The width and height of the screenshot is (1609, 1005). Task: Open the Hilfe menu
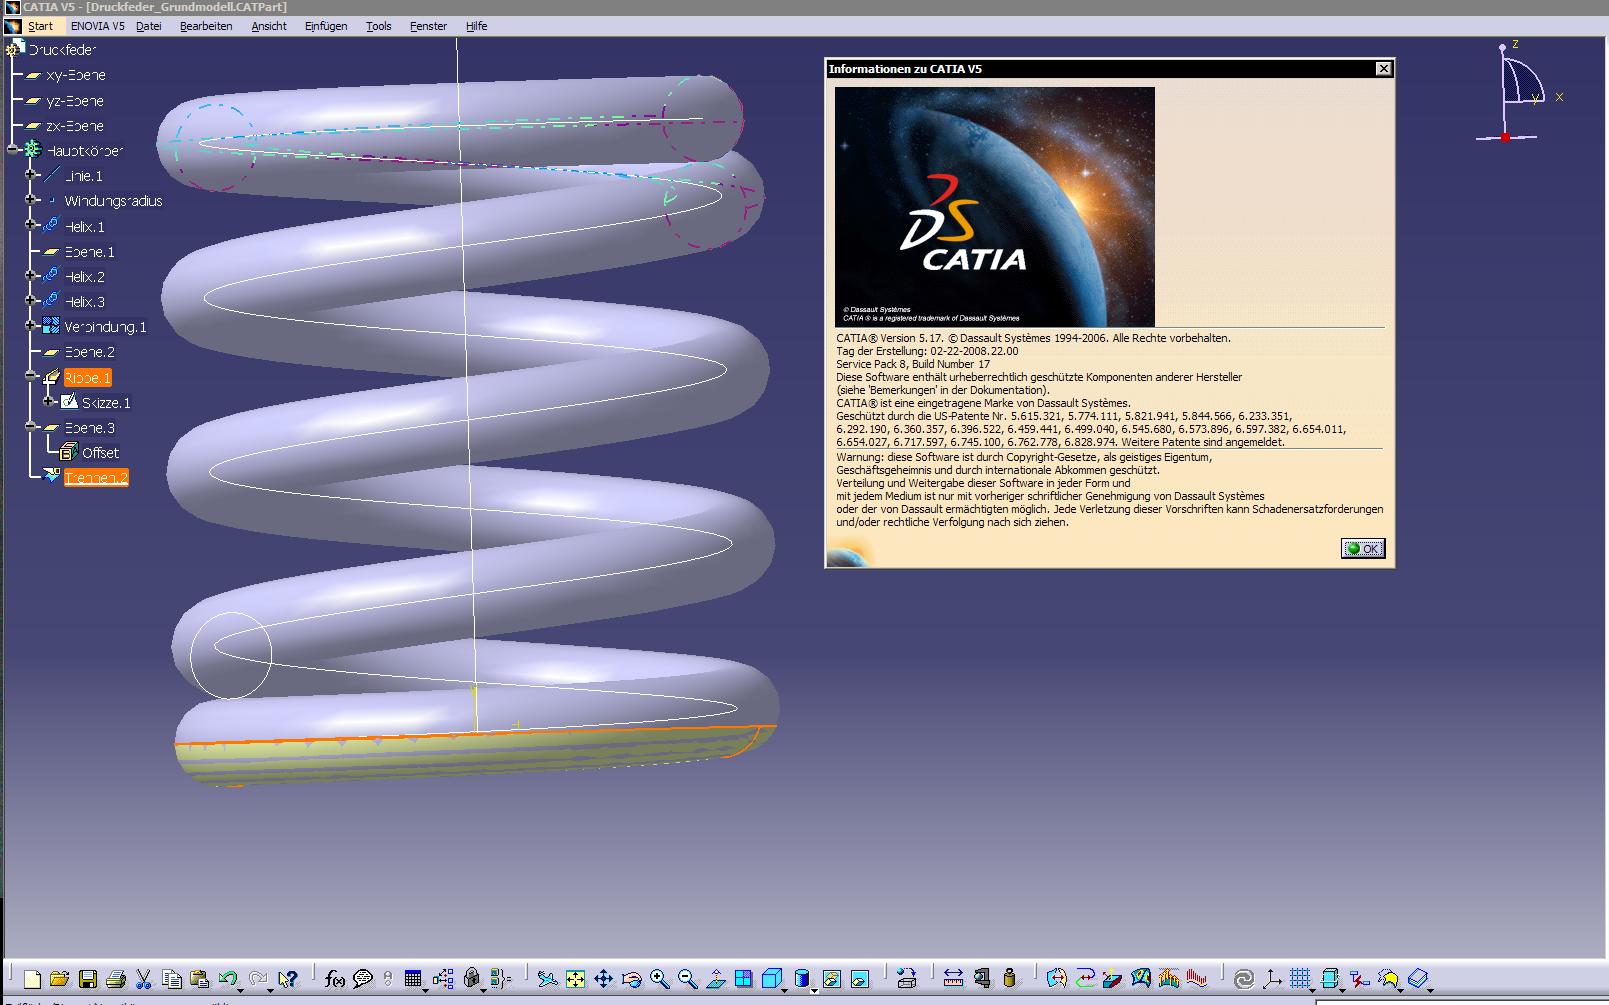pyautogui.click(x=477, y=26)
